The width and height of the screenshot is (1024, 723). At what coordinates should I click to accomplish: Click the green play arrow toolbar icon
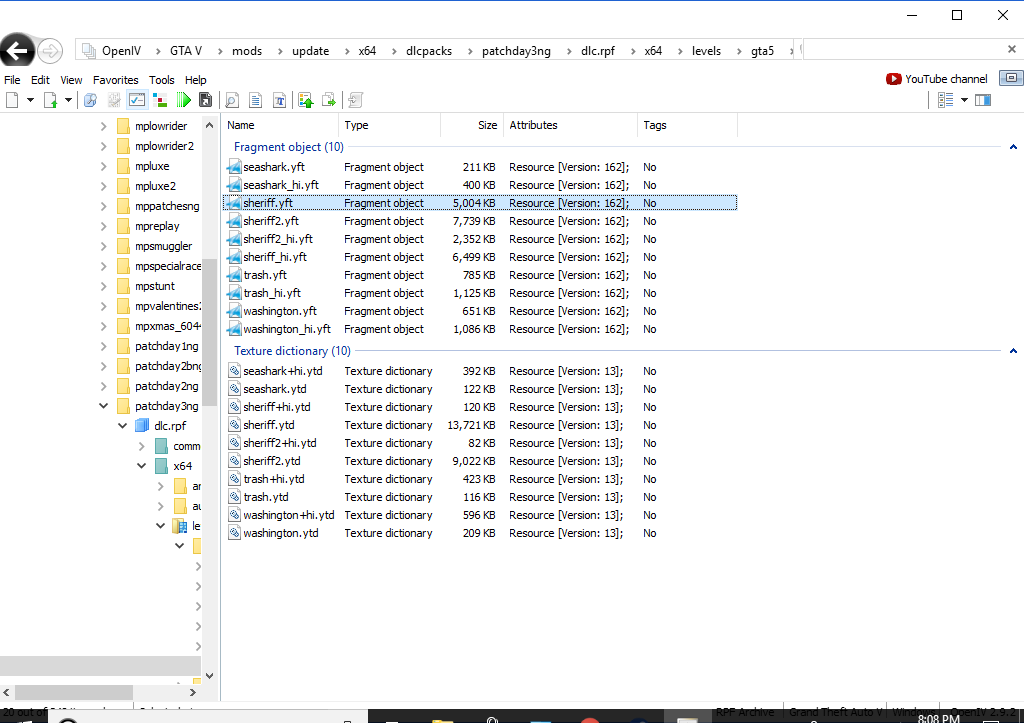click(x=184, y=100)
